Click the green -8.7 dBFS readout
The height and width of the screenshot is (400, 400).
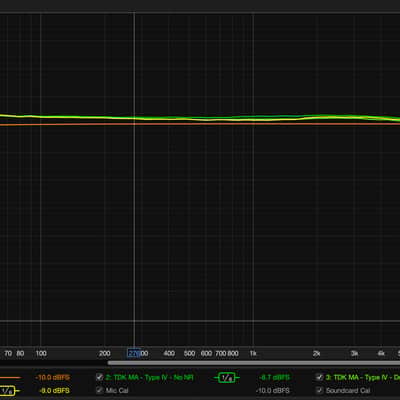(274, 378)
